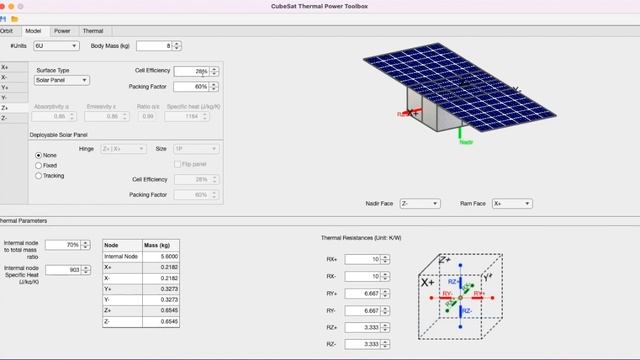This screenshot has width=640, height=360.
Task: Click the Z+ row in the mass table
Action: (141, 311)
